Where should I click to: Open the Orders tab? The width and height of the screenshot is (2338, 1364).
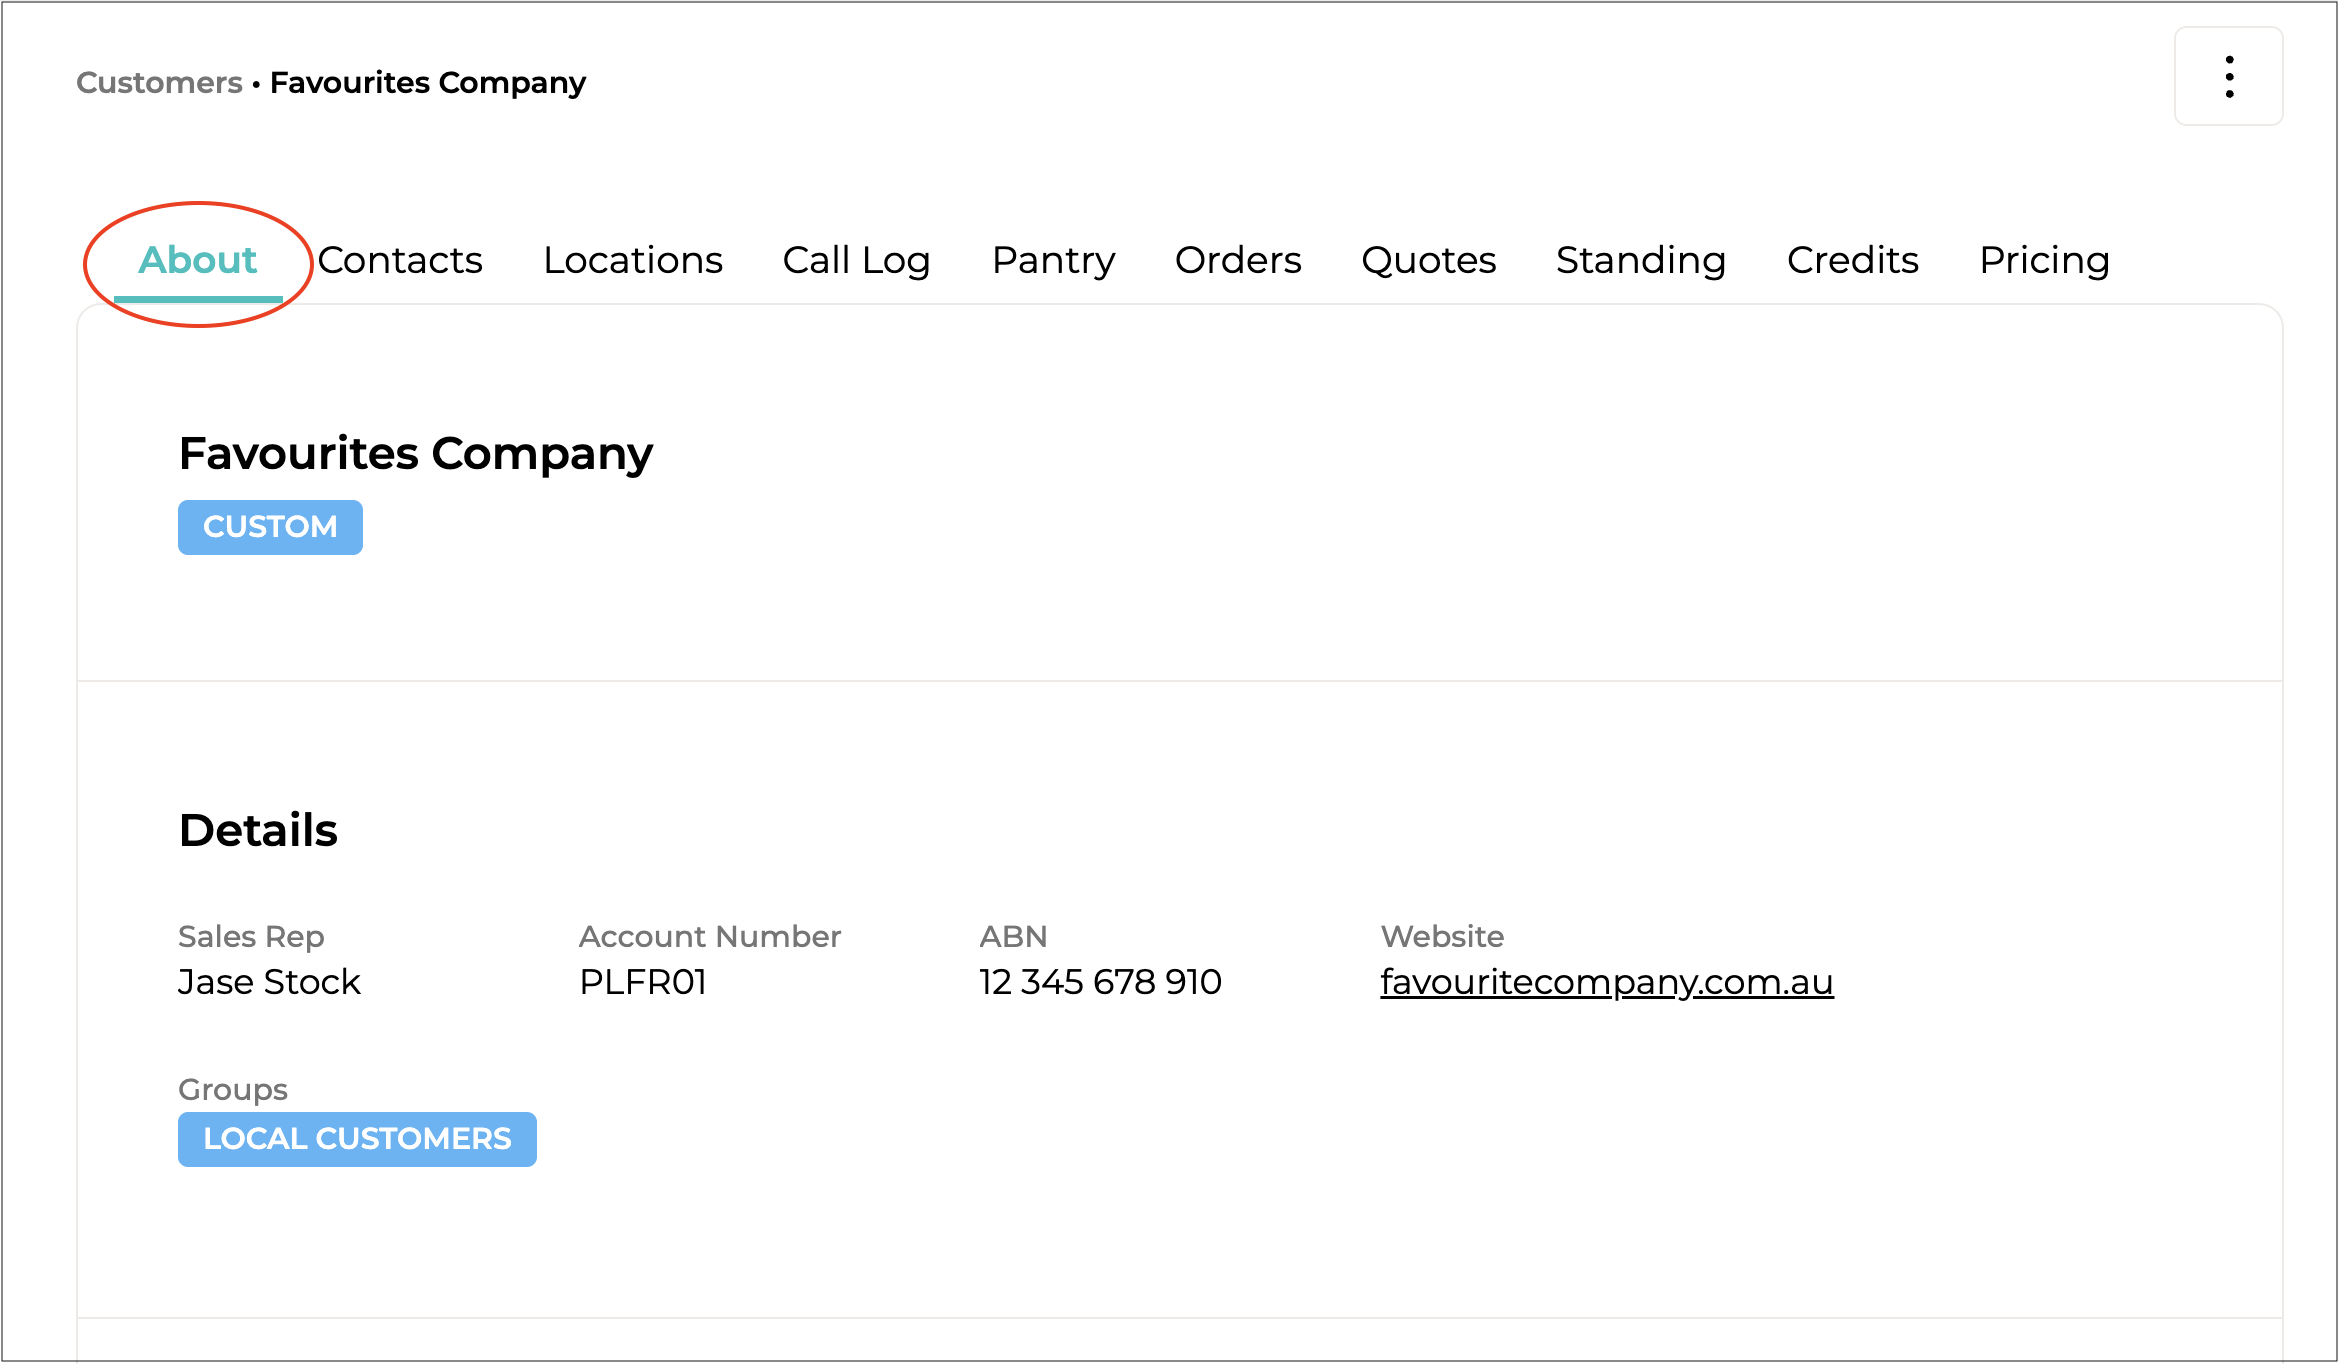[1238, 260]
